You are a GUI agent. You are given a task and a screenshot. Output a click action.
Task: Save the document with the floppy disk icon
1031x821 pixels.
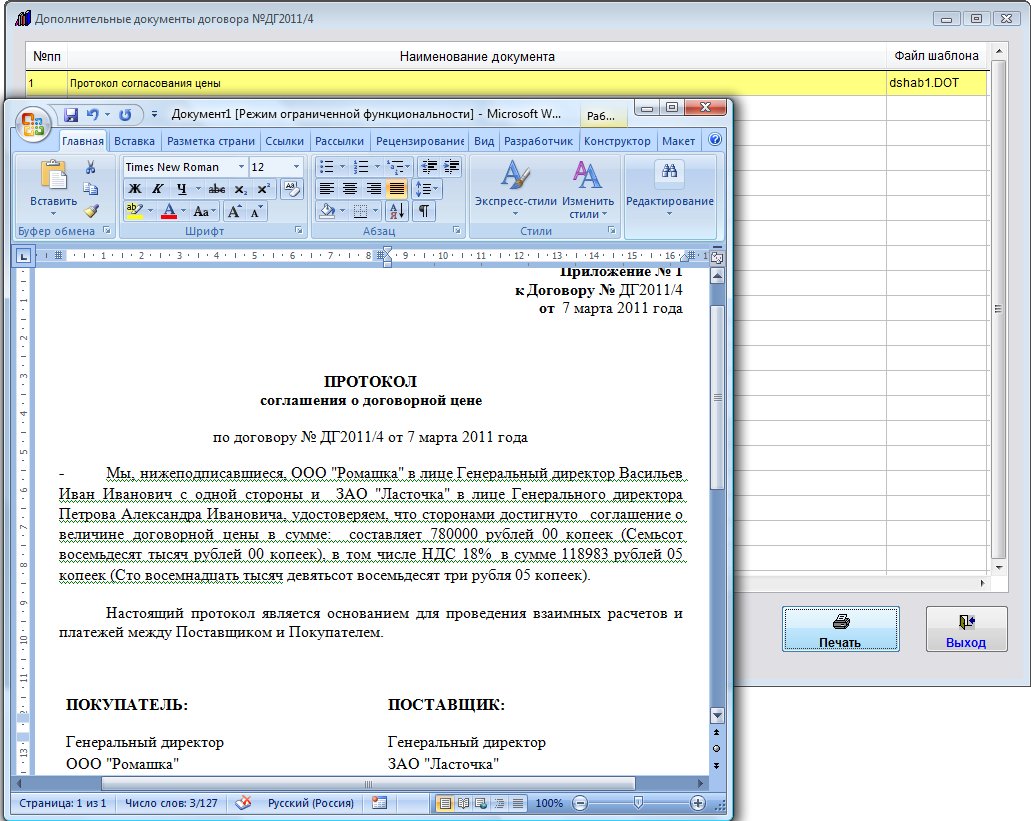pyautogui.click(x=70, y=115)
